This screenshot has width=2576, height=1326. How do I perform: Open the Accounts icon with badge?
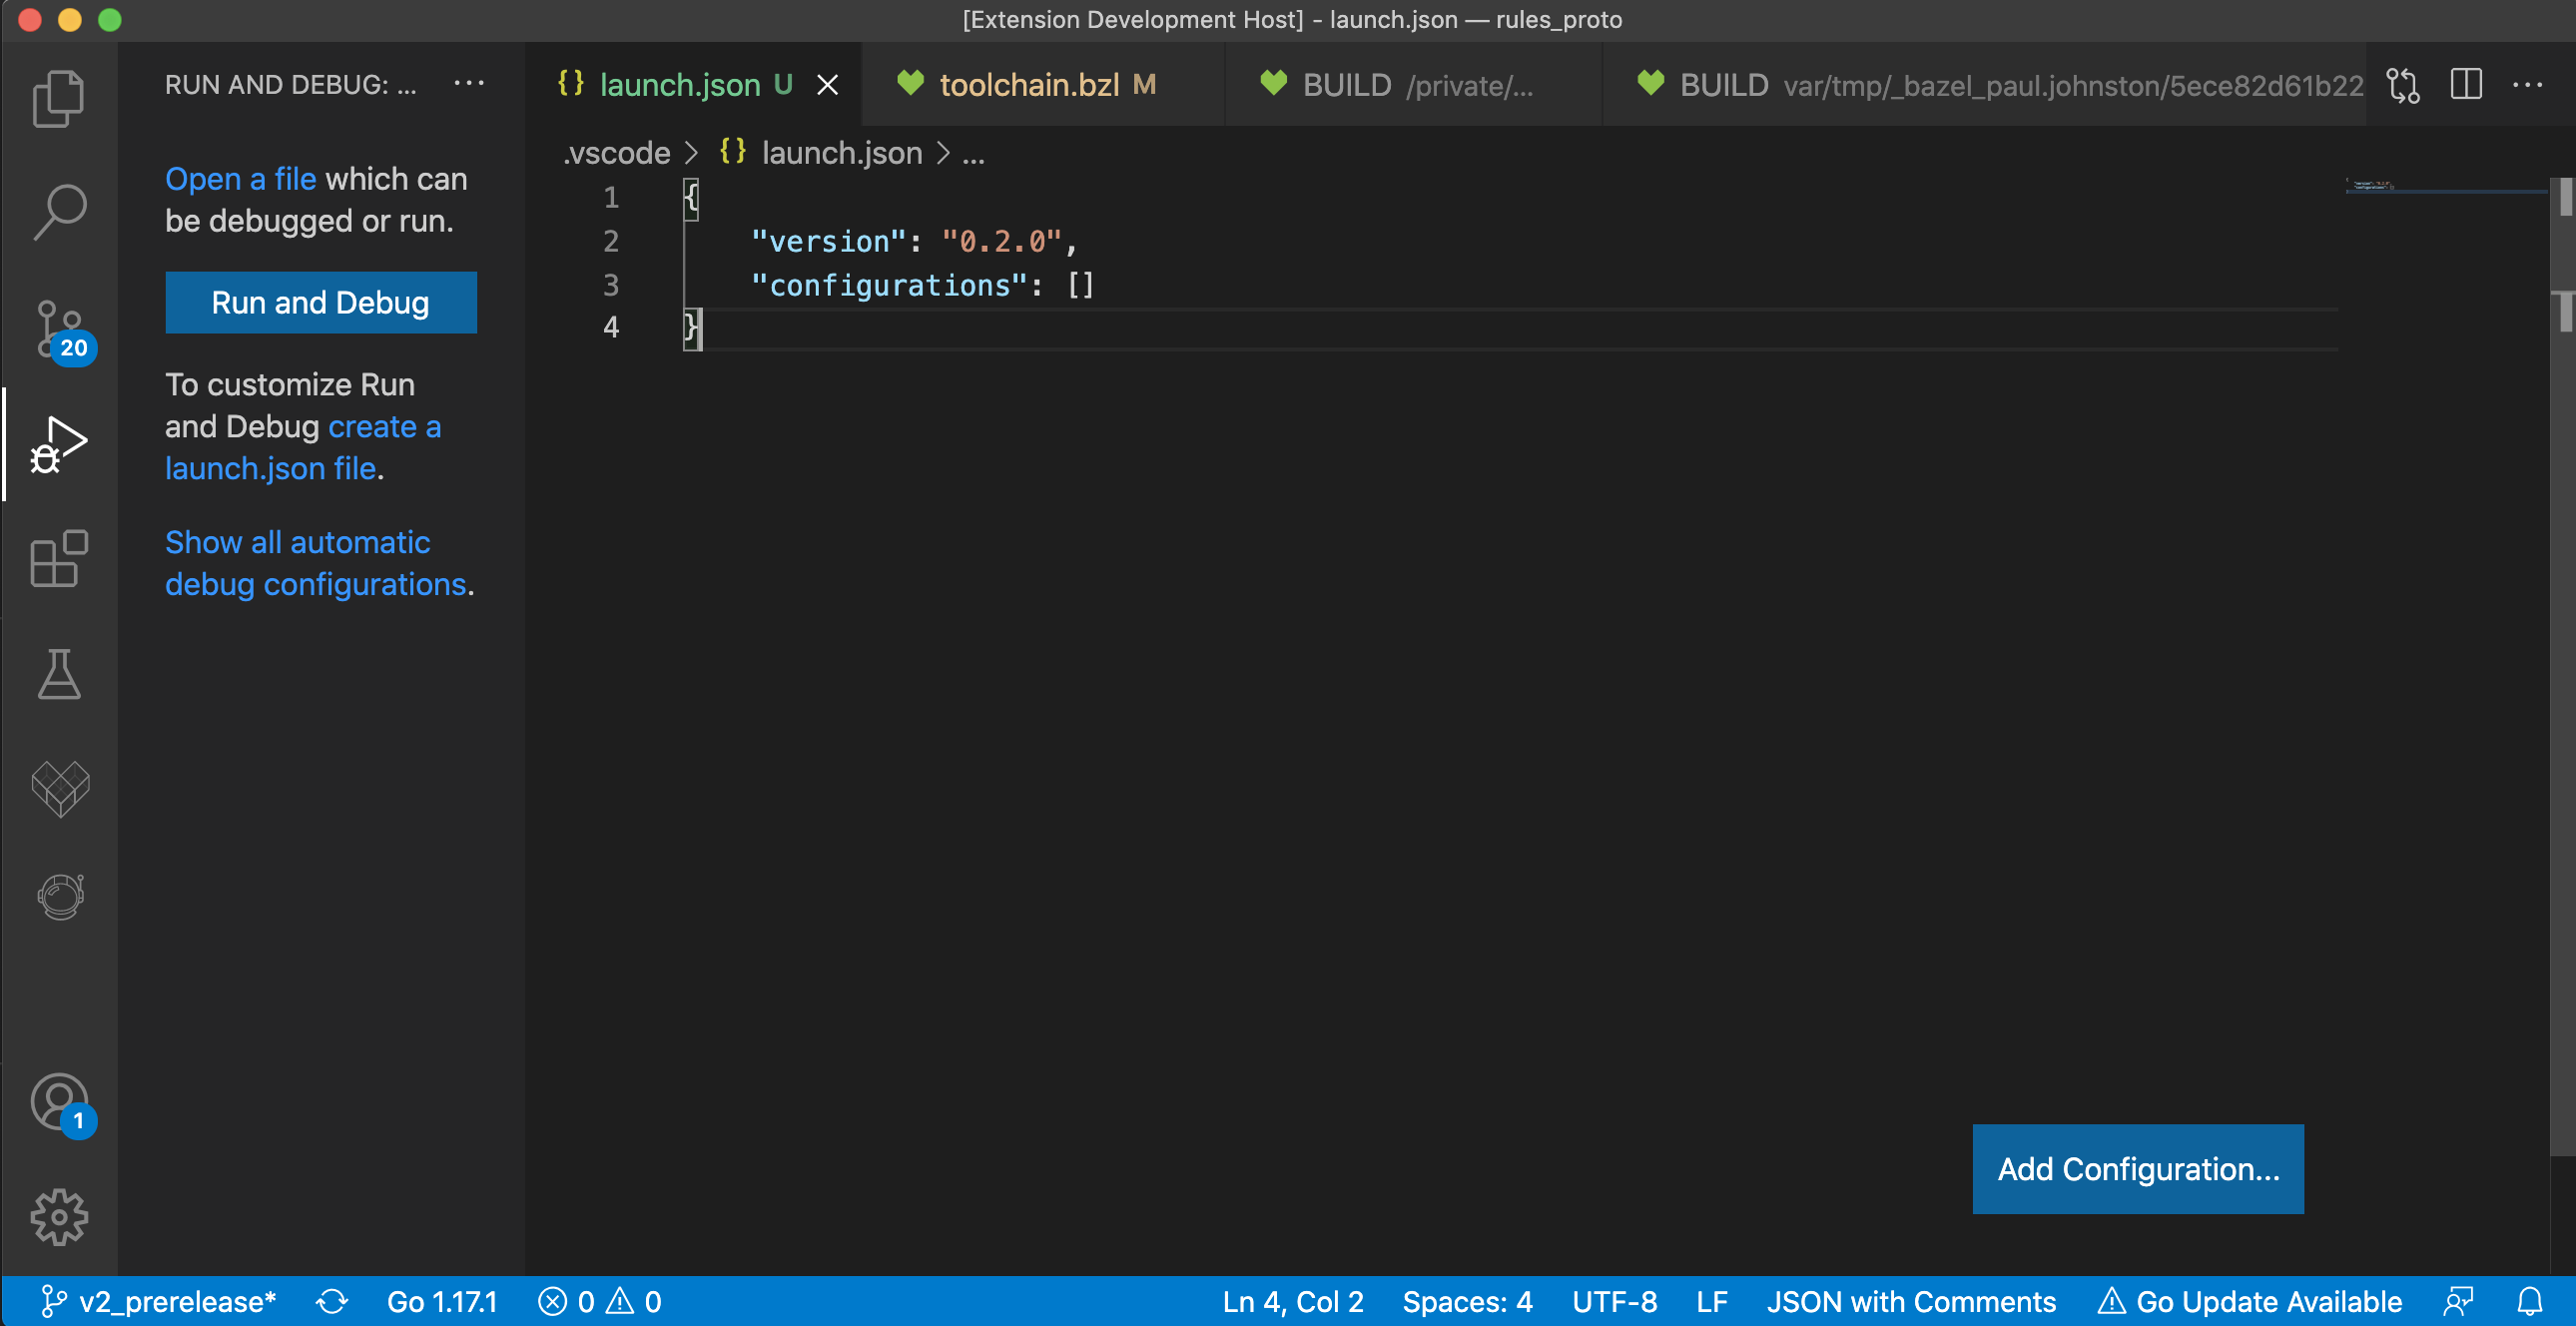pos(59,1103)
